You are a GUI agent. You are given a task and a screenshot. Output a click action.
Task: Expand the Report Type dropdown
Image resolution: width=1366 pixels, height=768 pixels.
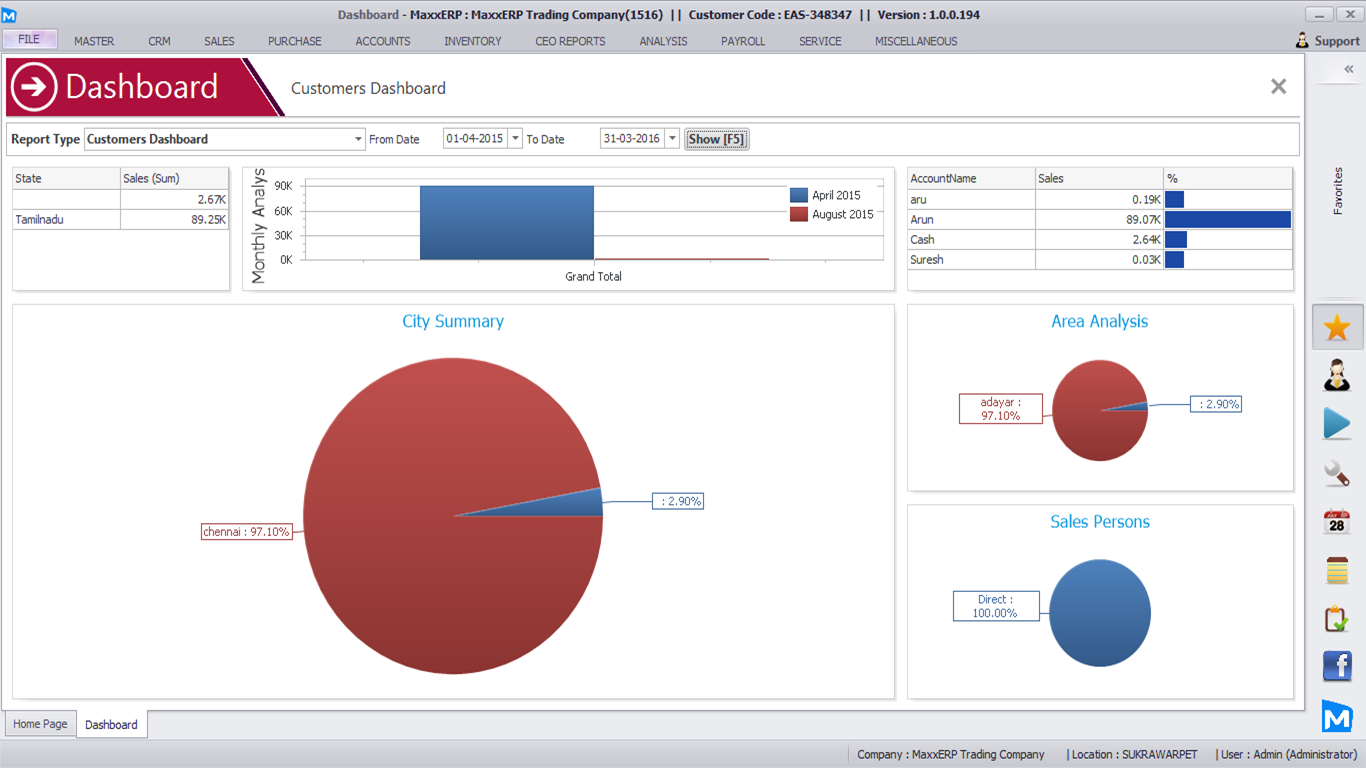(x=359, y=140)
